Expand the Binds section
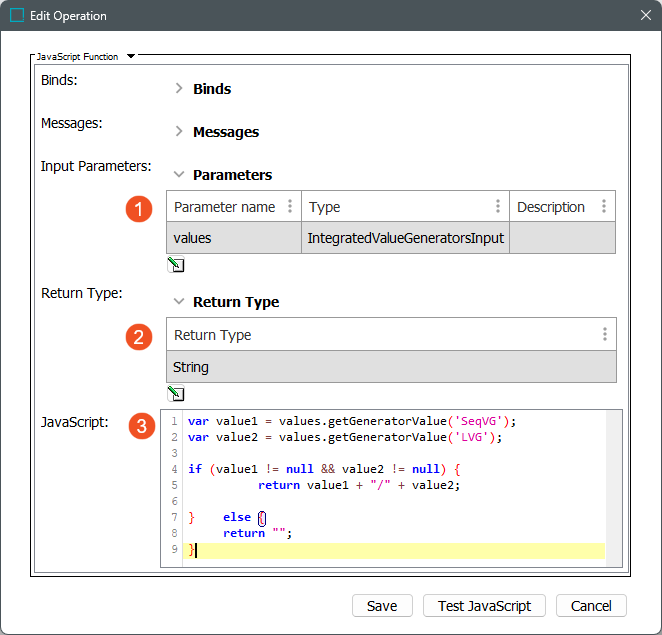 (179, 89)
